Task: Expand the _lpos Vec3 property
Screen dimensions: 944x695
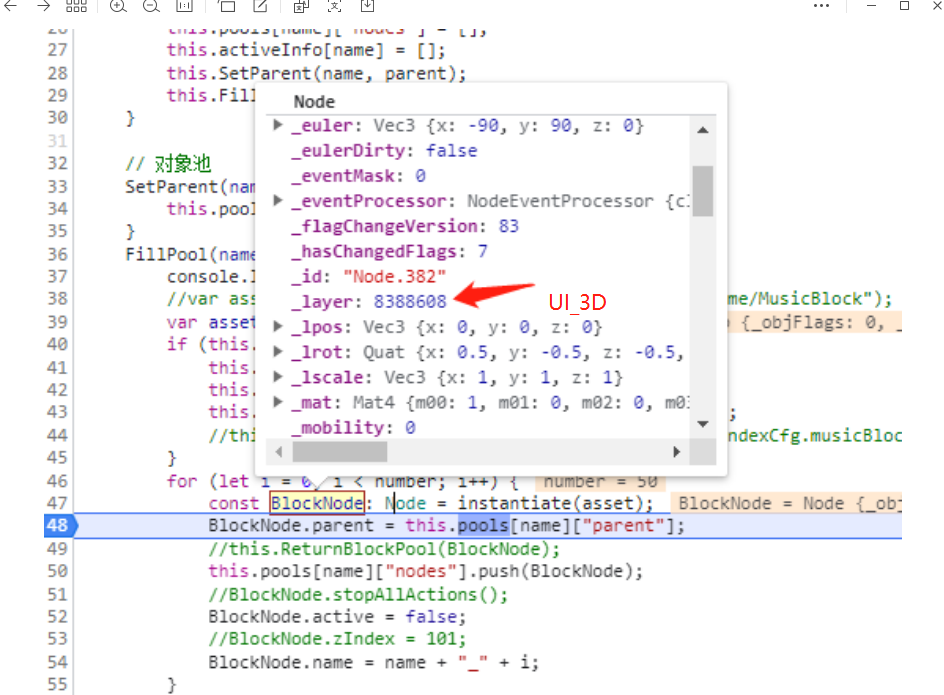Action: [x=278, y=326]
